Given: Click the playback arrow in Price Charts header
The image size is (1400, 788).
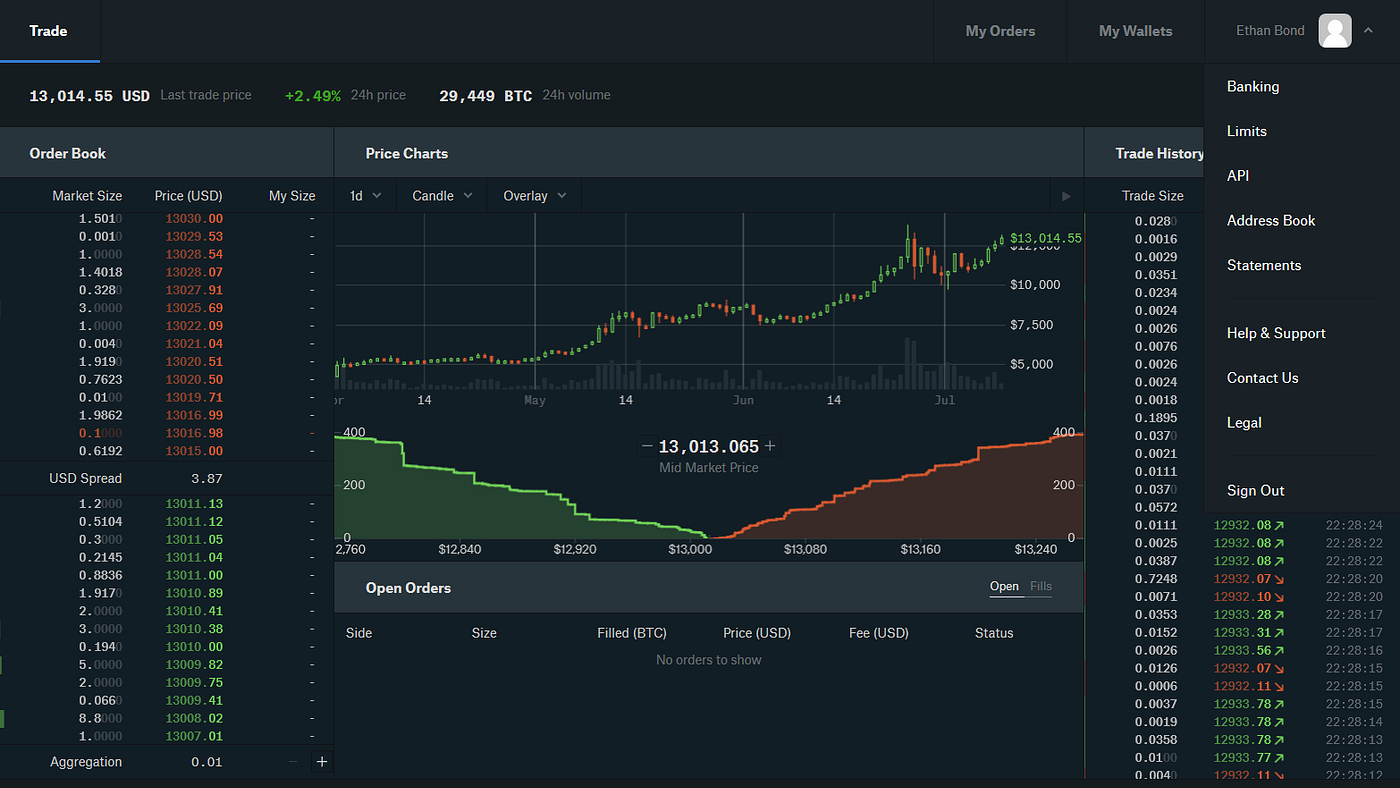Looking at the screenshot, I should 1066,196.
